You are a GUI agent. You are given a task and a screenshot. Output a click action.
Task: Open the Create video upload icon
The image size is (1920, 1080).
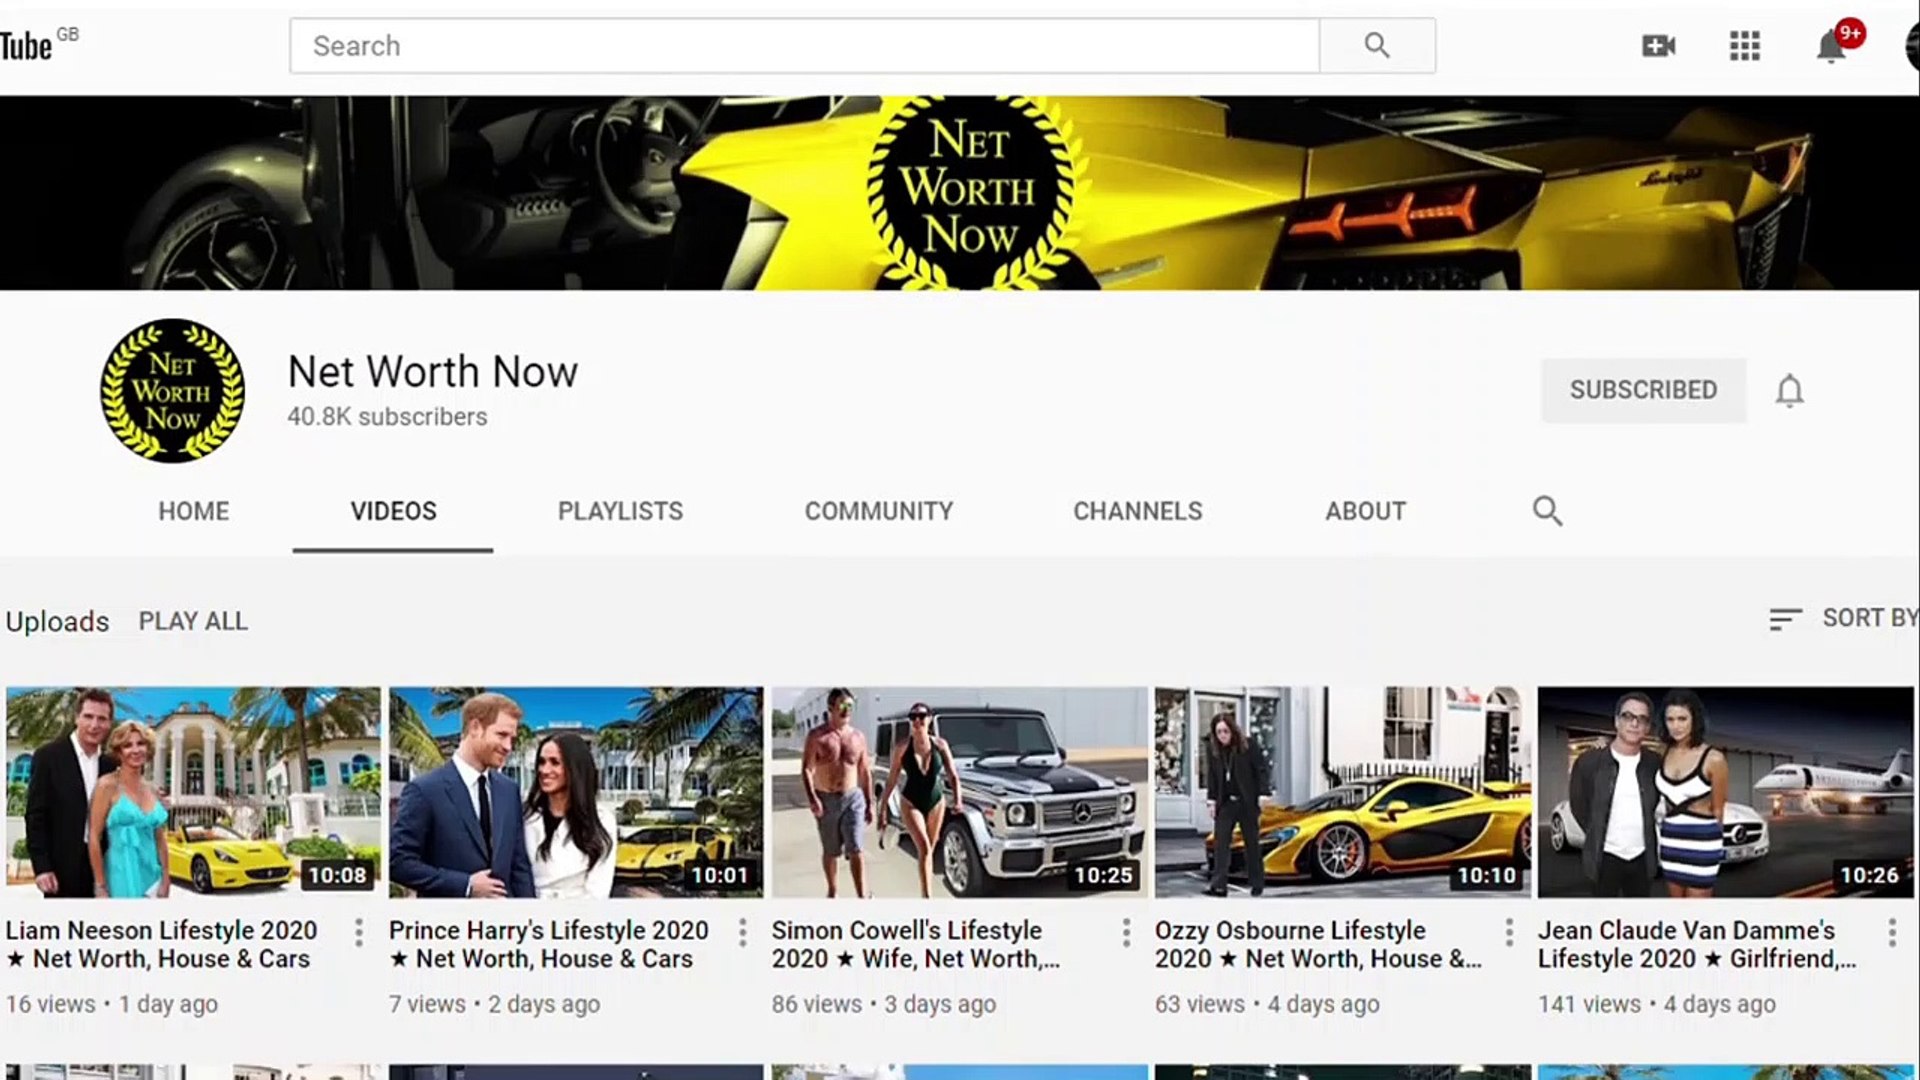[x=1658, y=45]
